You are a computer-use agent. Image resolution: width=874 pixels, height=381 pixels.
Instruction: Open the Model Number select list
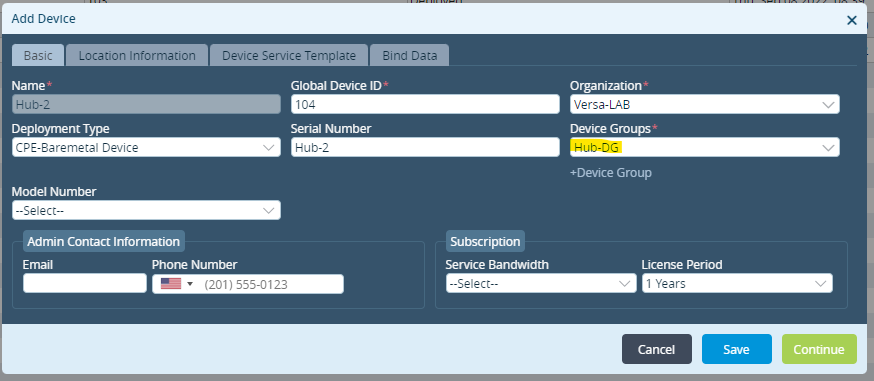coord(146,210)
